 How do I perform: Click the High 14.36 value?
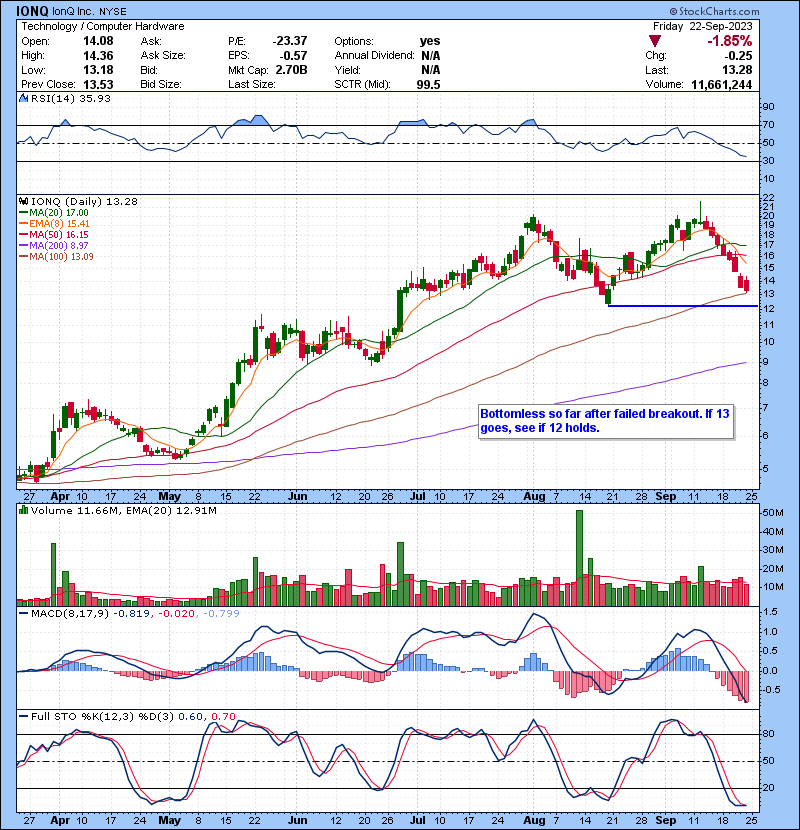click(98, 56)
